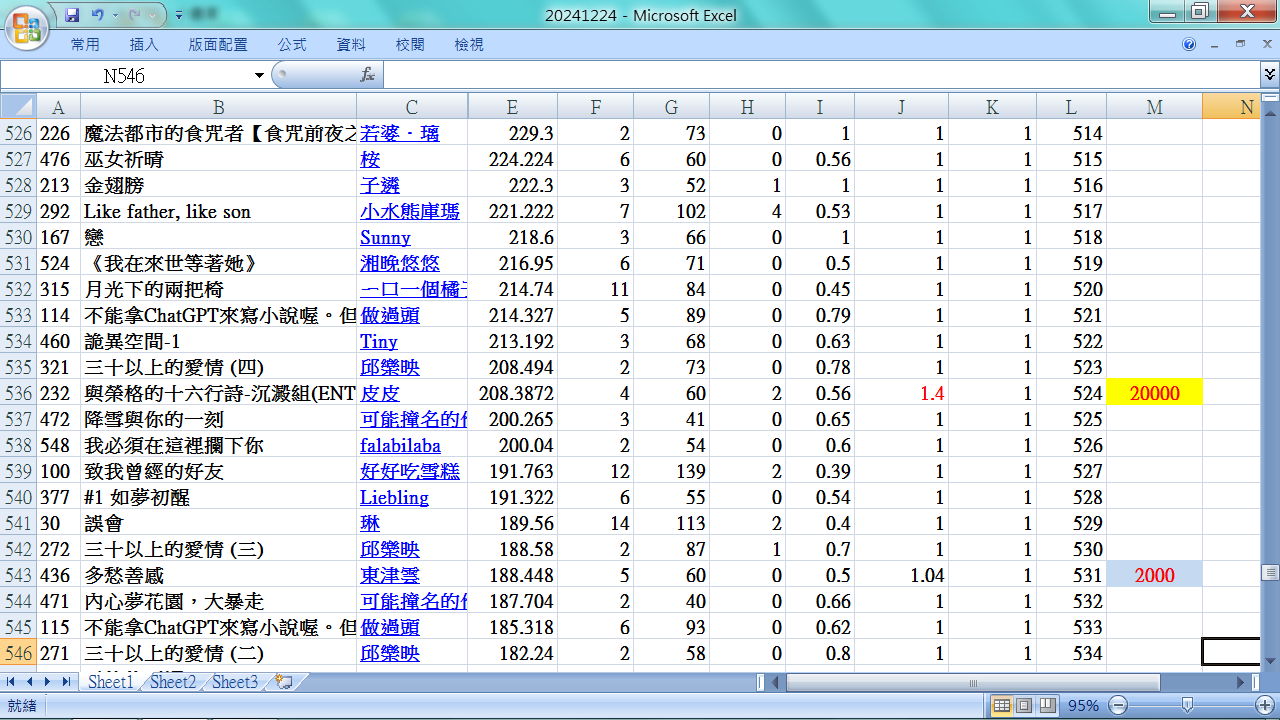Screen dimensions: 1280x720
Task: Select all cells with the corner button
Action: (x=18, y=107)
